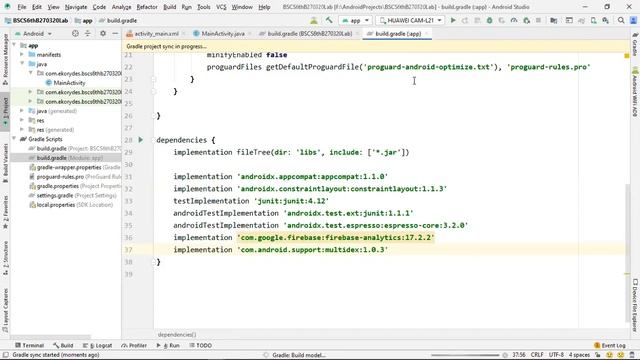Open the Logcat tool window
The height and width of the screenshot is (360, 640).
(98, 345)
